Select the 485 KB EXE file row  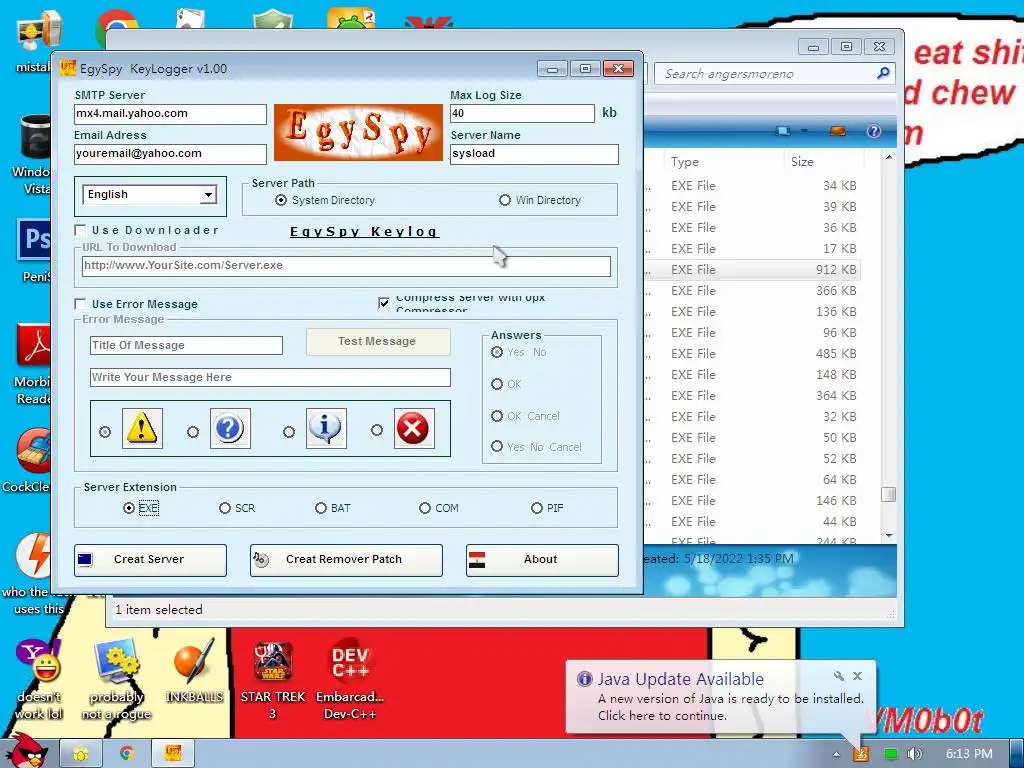click(752, 353)
